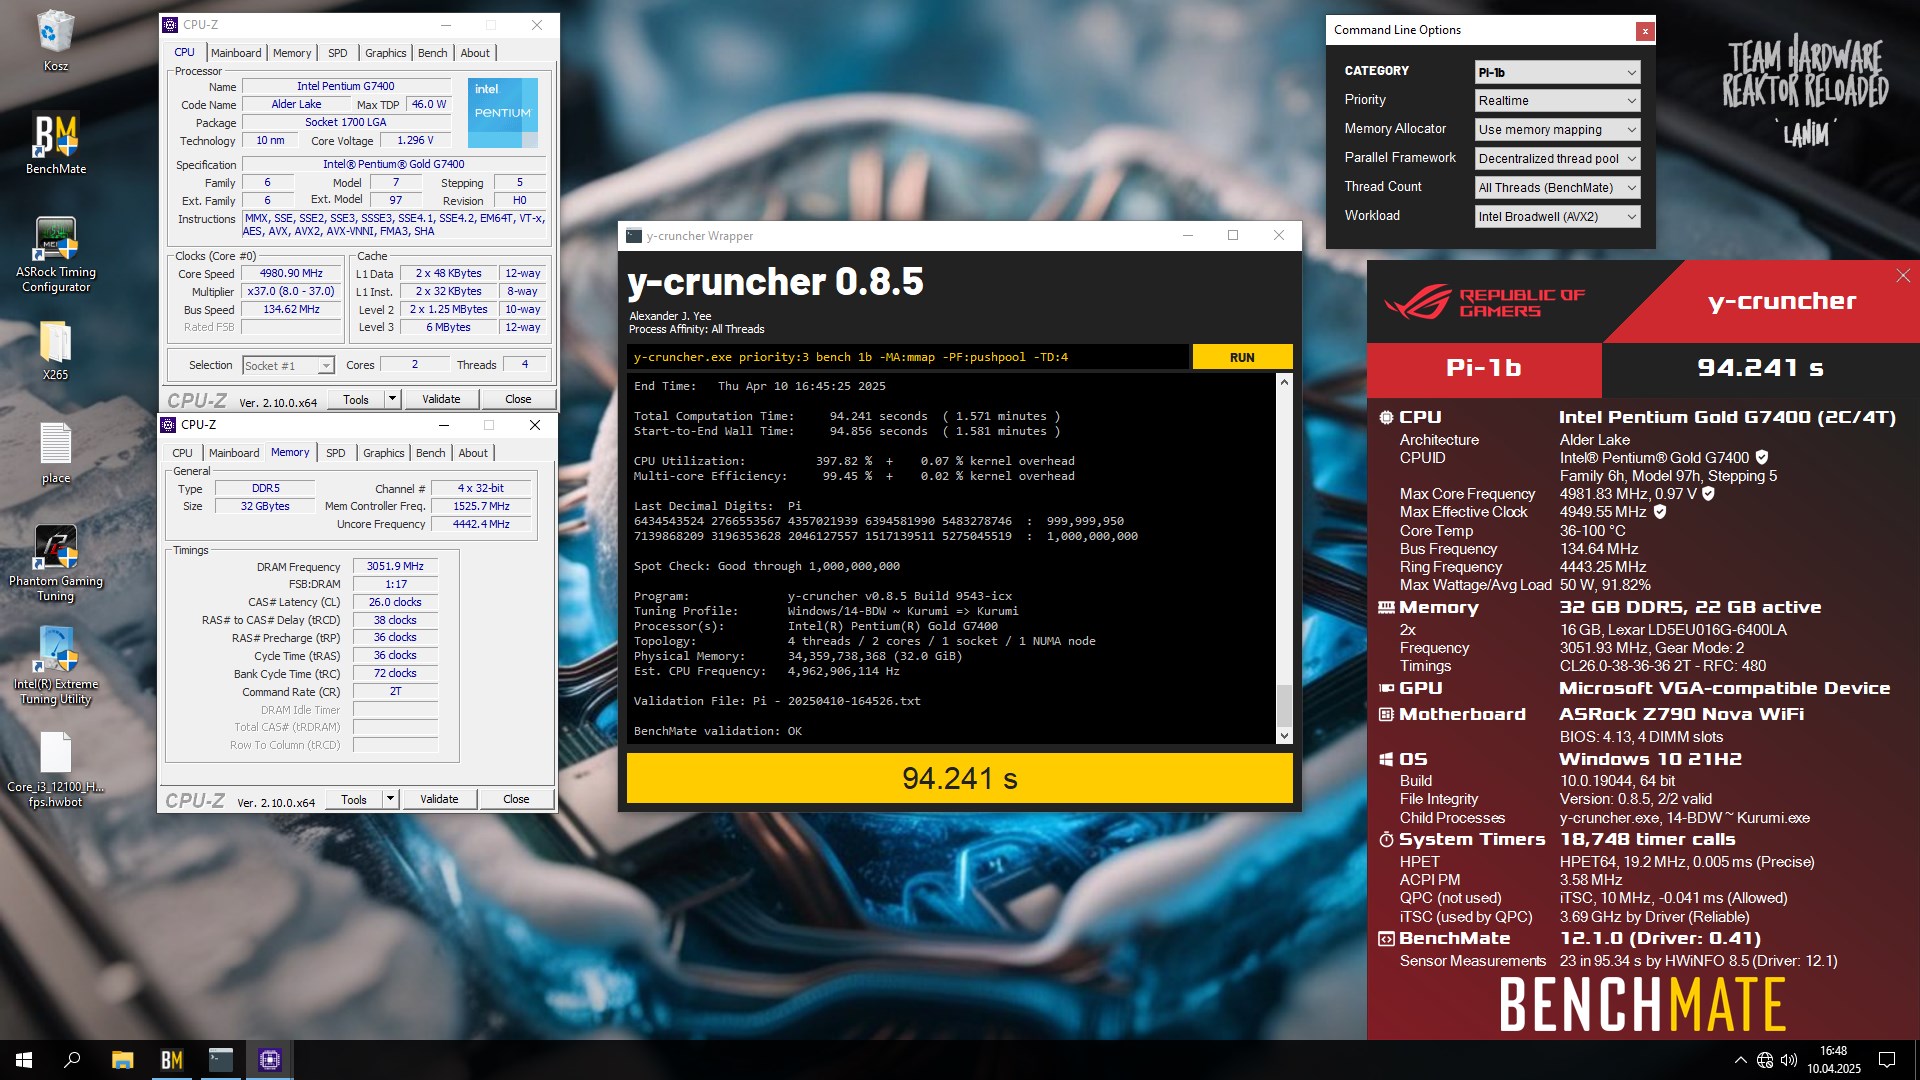Image resolution: width=1920 pixels, height=1080 pixels.
Task: Click scroll-down arrow in y-cruncher output
Action: (1284, 736)
